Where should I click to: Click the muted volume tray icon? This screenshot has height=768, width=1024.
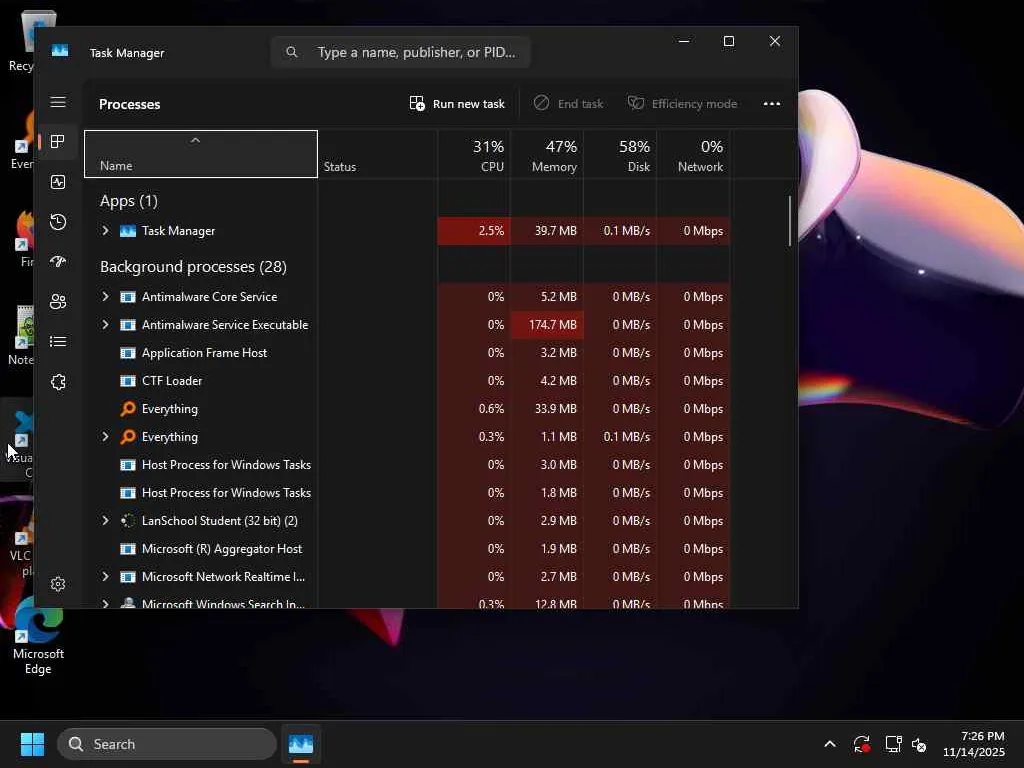tap(920, 744)
